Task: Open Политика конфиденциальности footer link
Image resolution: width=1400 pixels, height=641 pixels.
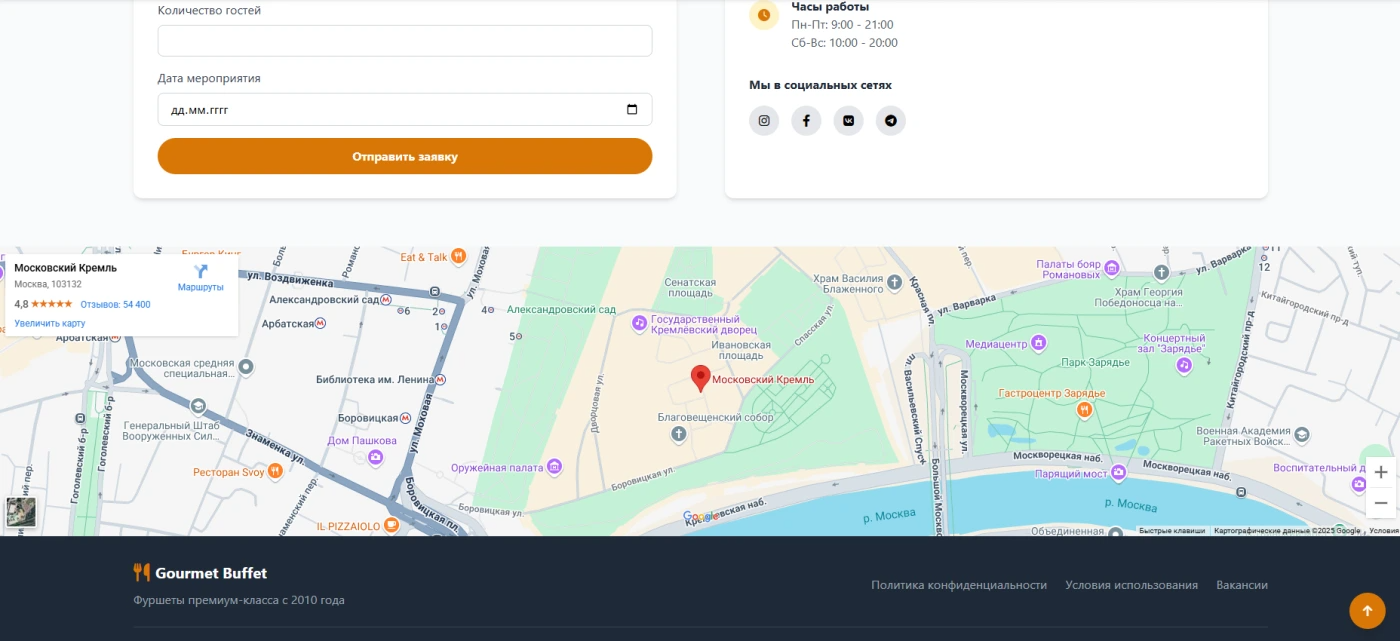Action: click(959, 585)
